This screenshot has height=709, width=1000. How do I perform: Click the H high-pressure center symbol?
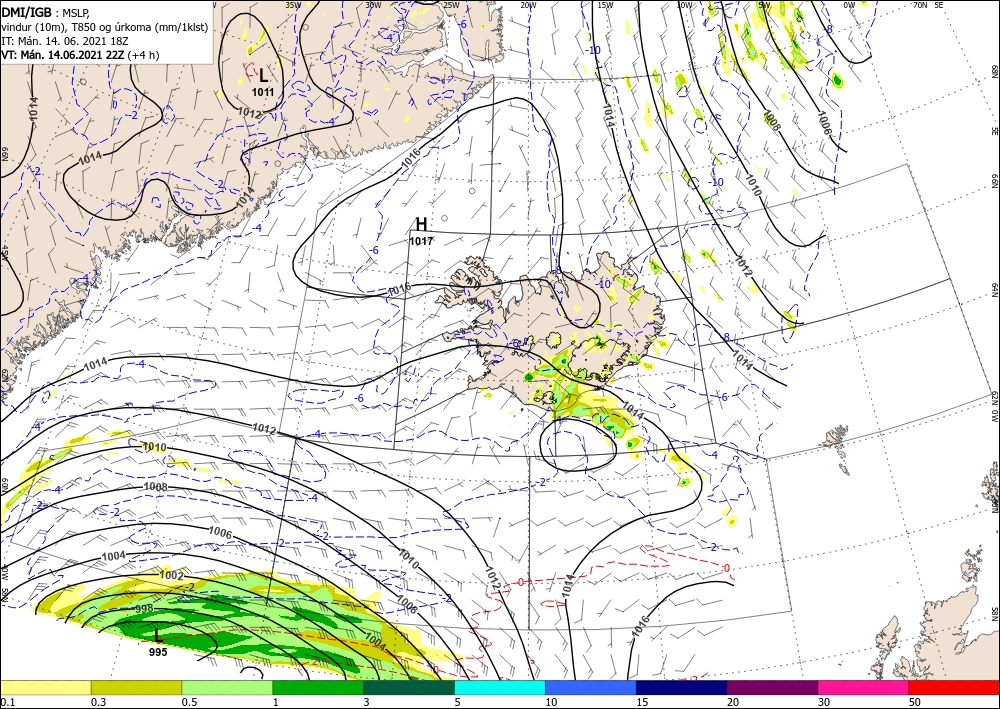click(421, 224)
